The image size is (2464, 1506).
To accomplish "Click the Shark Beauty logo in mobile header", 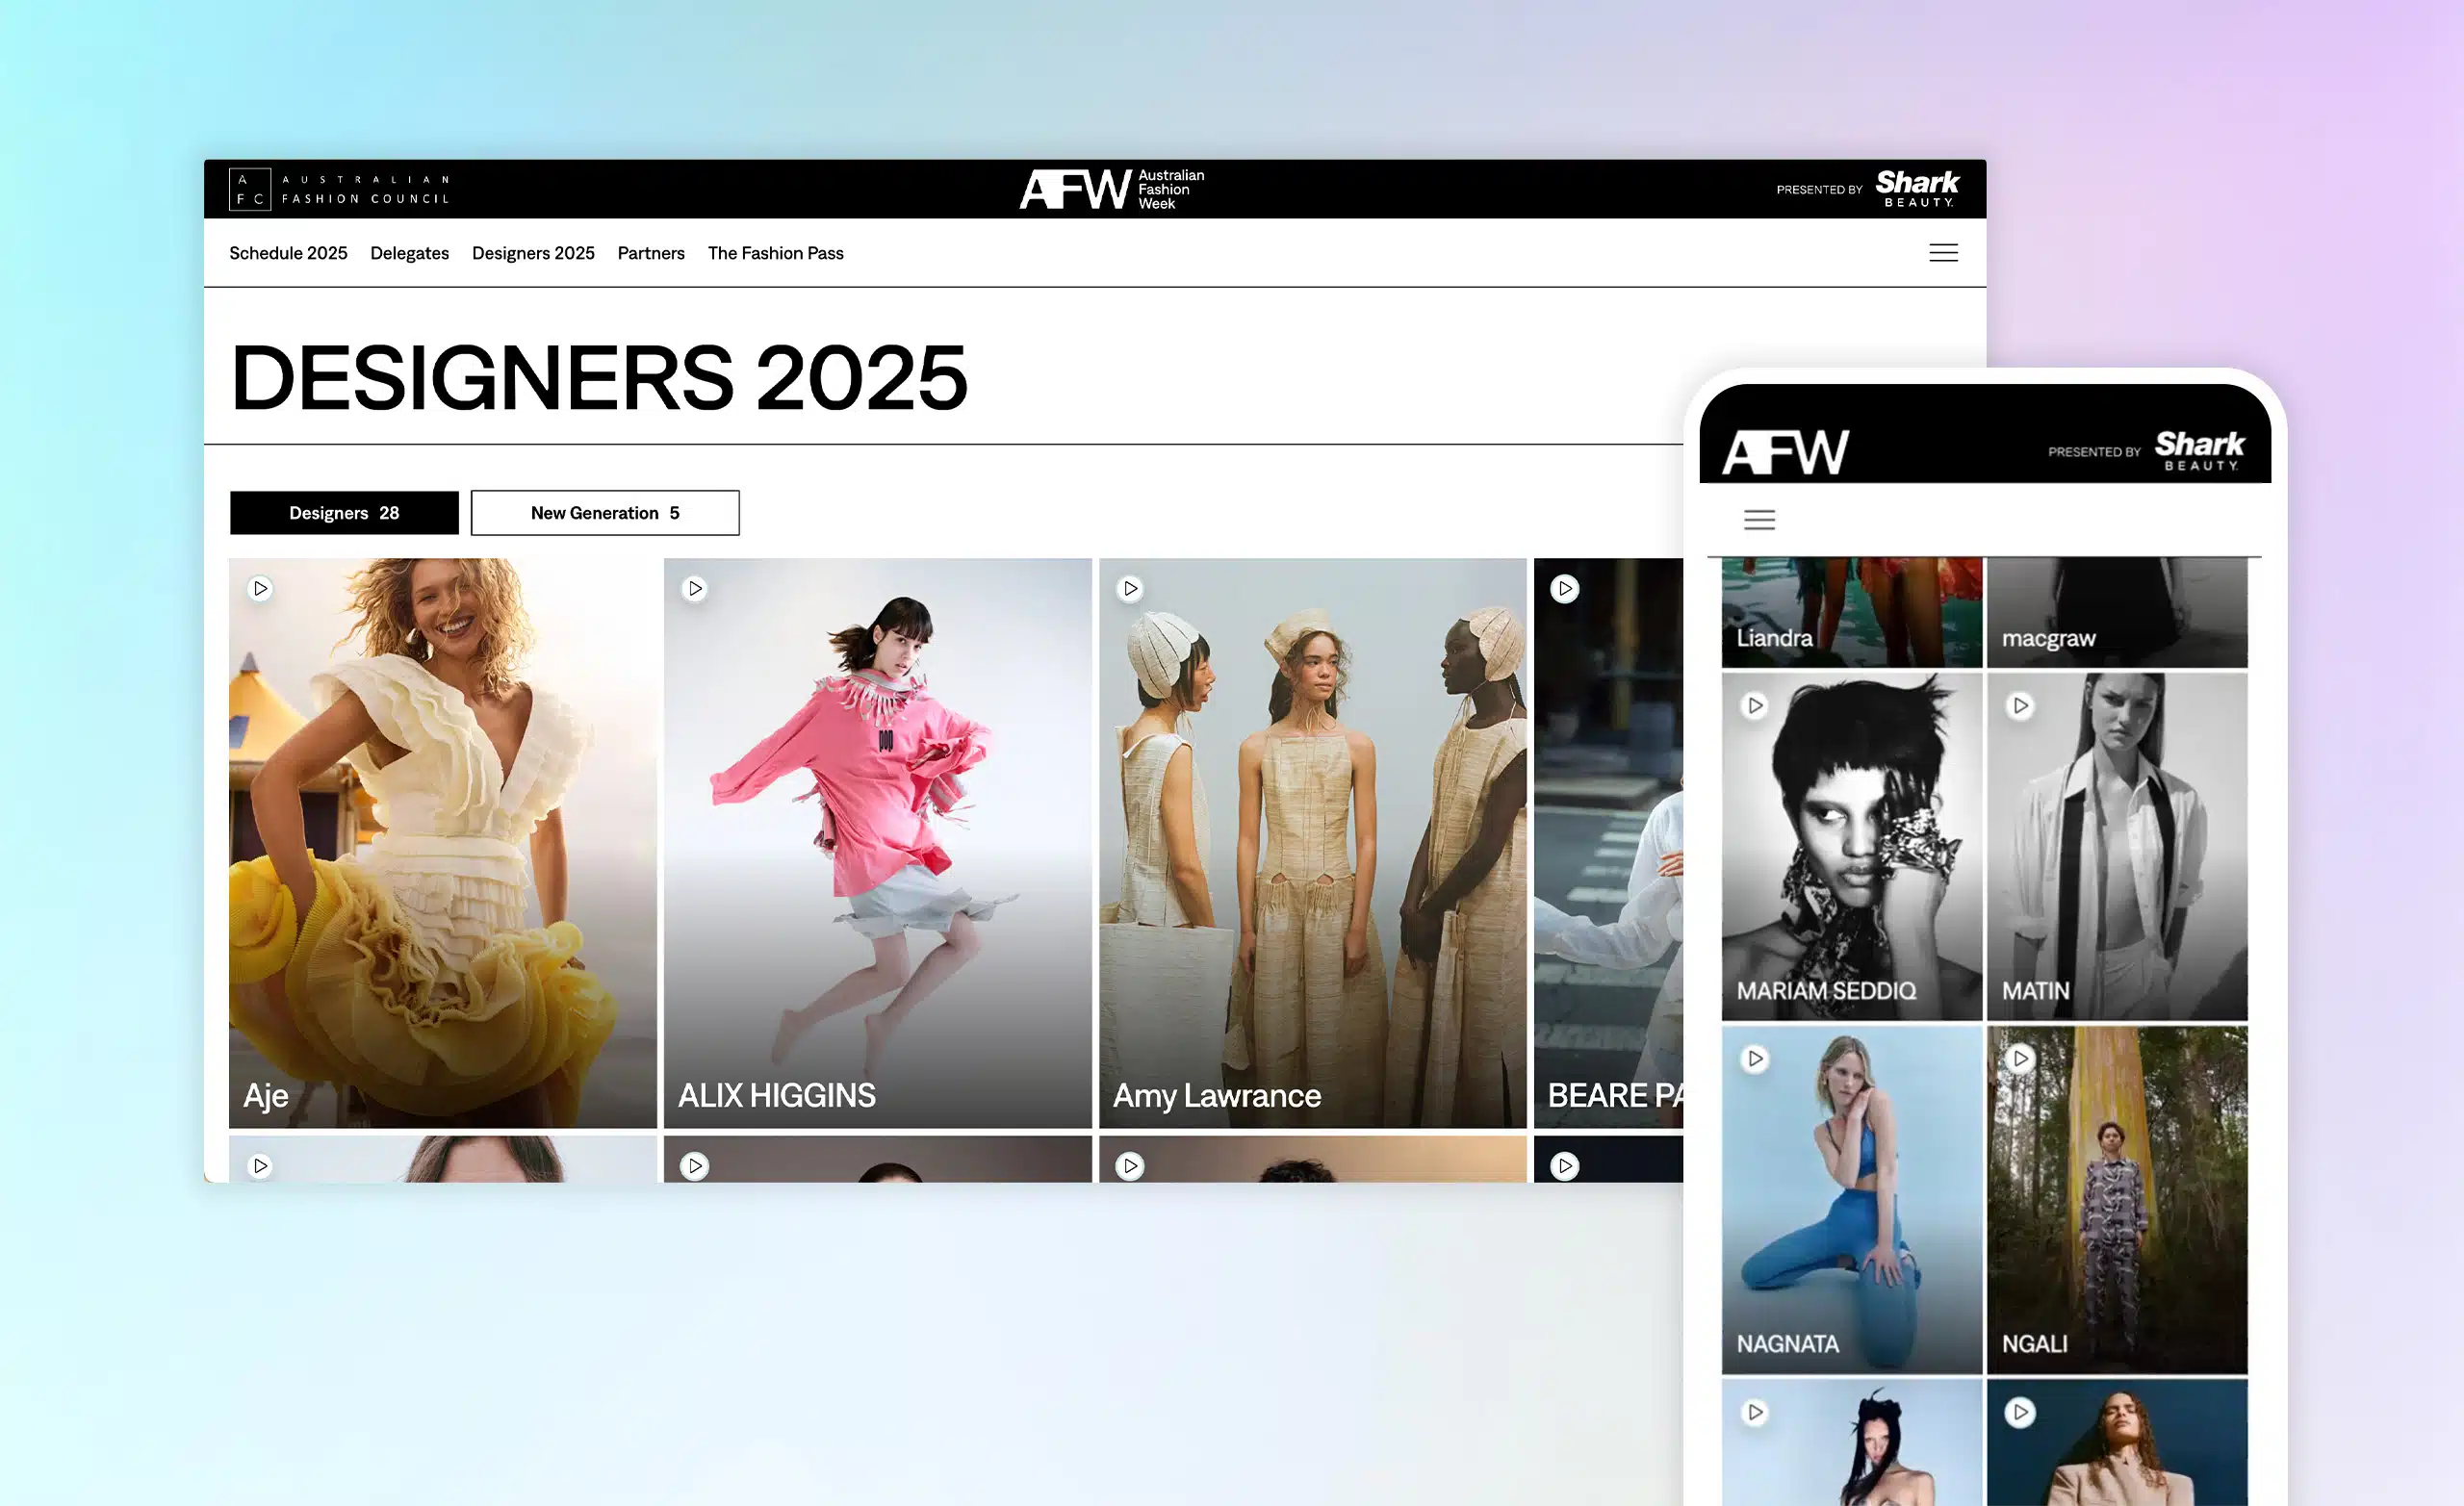I will pos(2199,450).
